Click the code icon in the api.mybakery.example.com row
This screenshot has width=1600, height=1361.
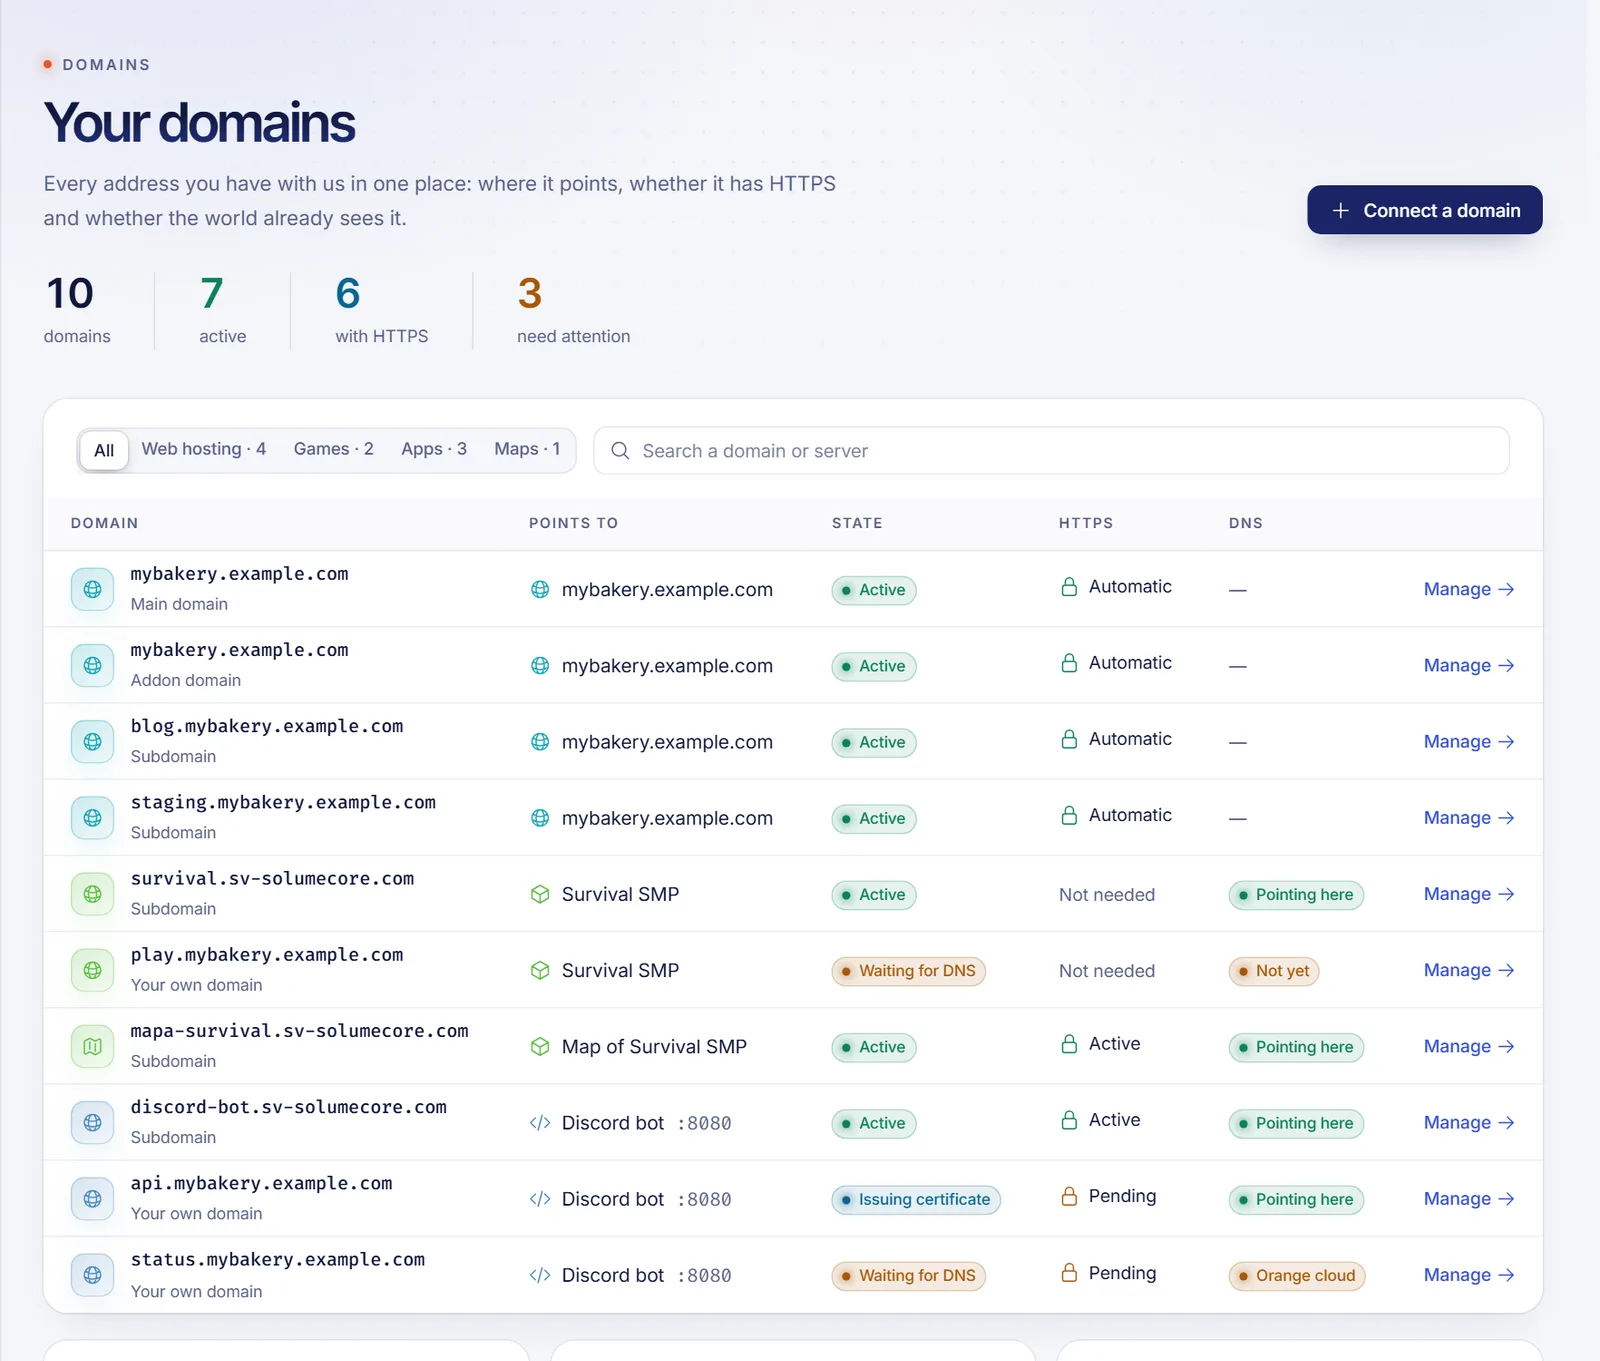(x=540, y=1199)
